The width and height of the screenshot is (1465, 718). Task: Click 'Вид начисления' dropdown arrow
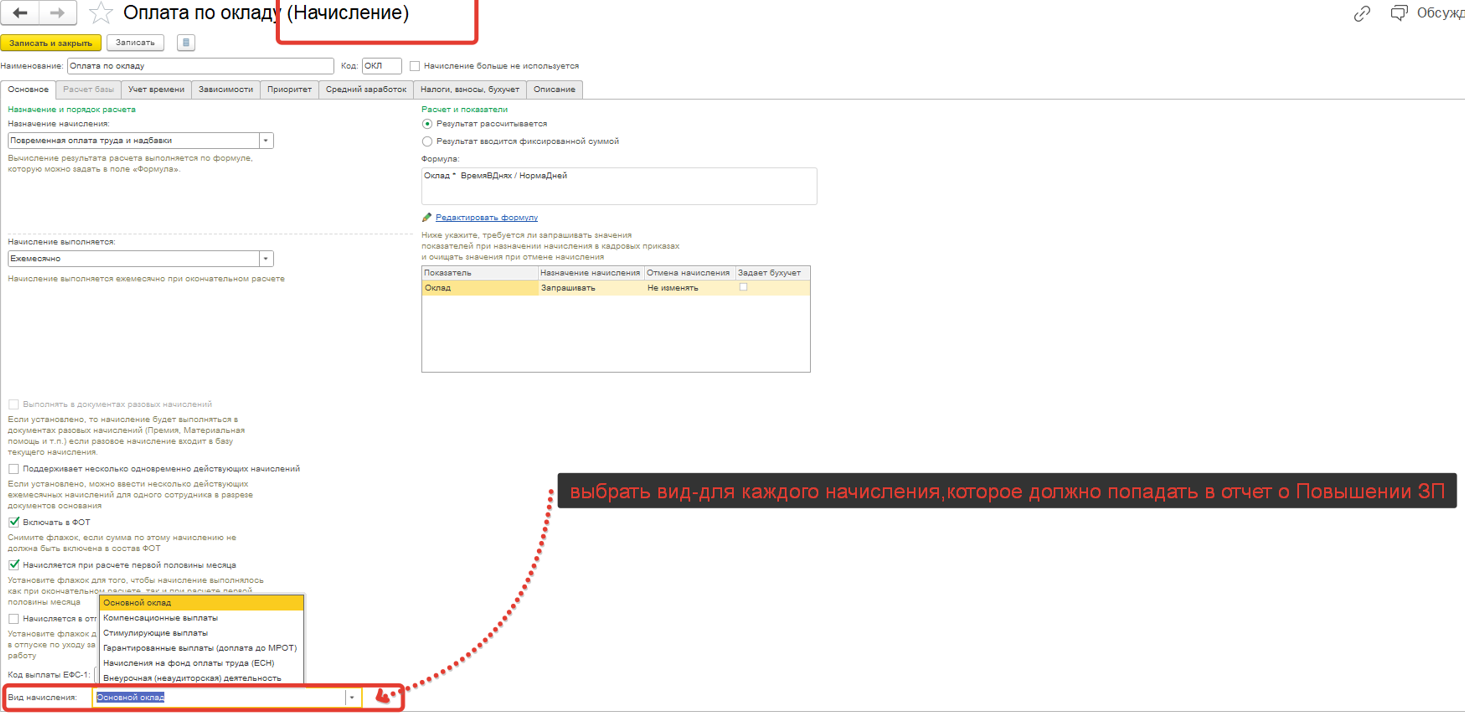point(352,697)
